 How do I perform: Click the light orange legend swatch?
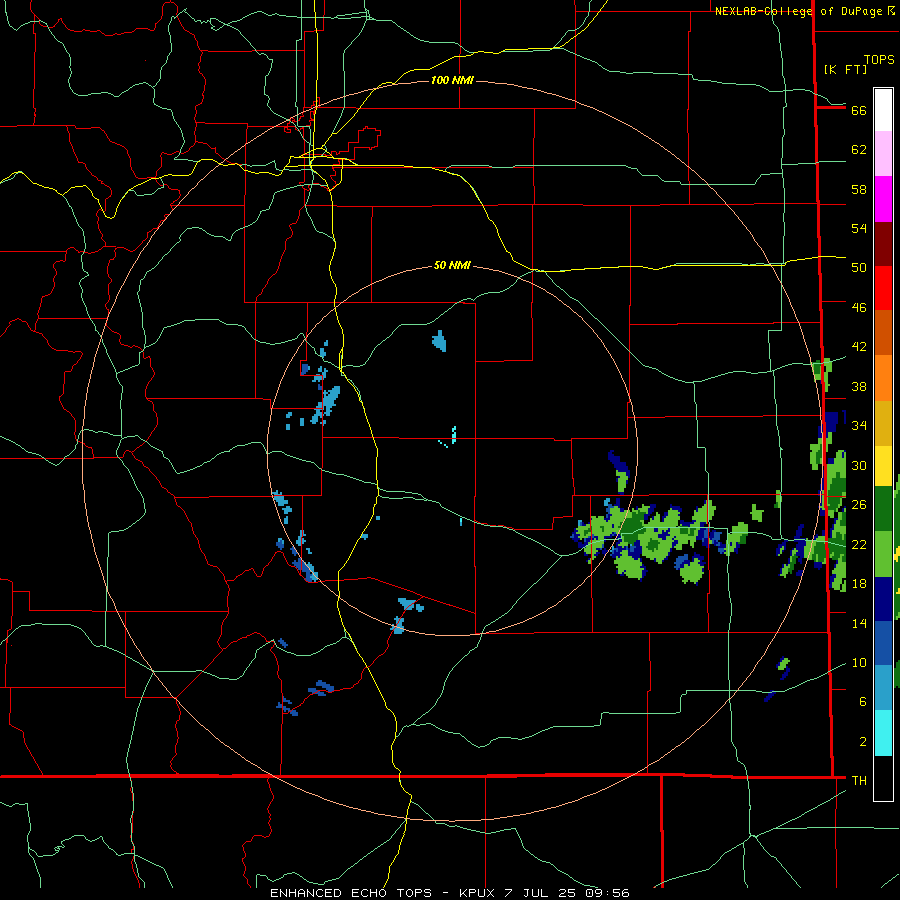click(x=883, y=378)
